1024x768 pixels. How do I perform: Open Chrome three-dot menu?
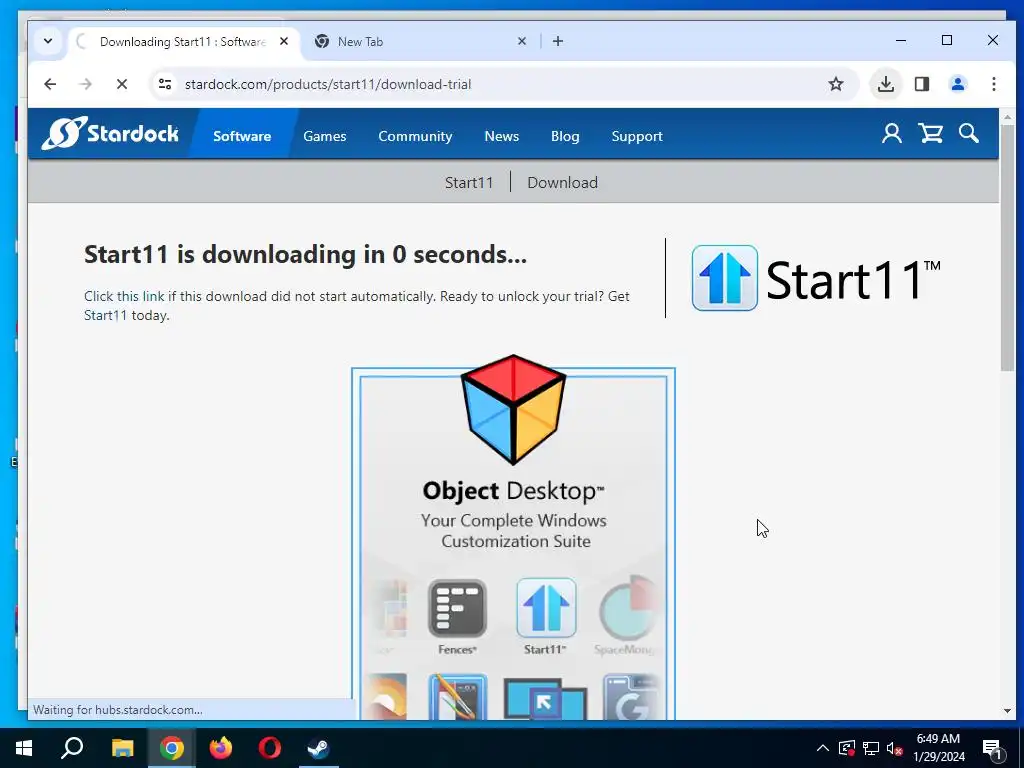click(993, 84)
